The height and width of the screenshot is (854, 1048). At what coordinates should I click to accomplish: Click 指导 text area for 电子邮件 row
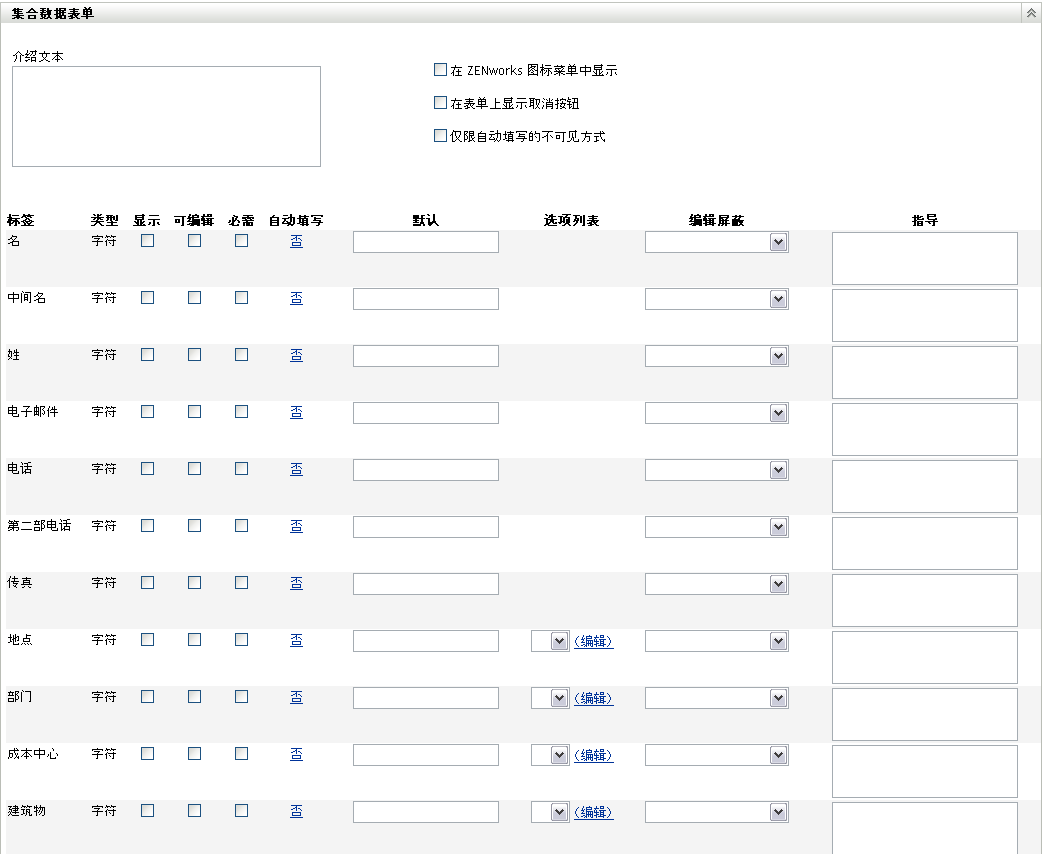point(924,429)
